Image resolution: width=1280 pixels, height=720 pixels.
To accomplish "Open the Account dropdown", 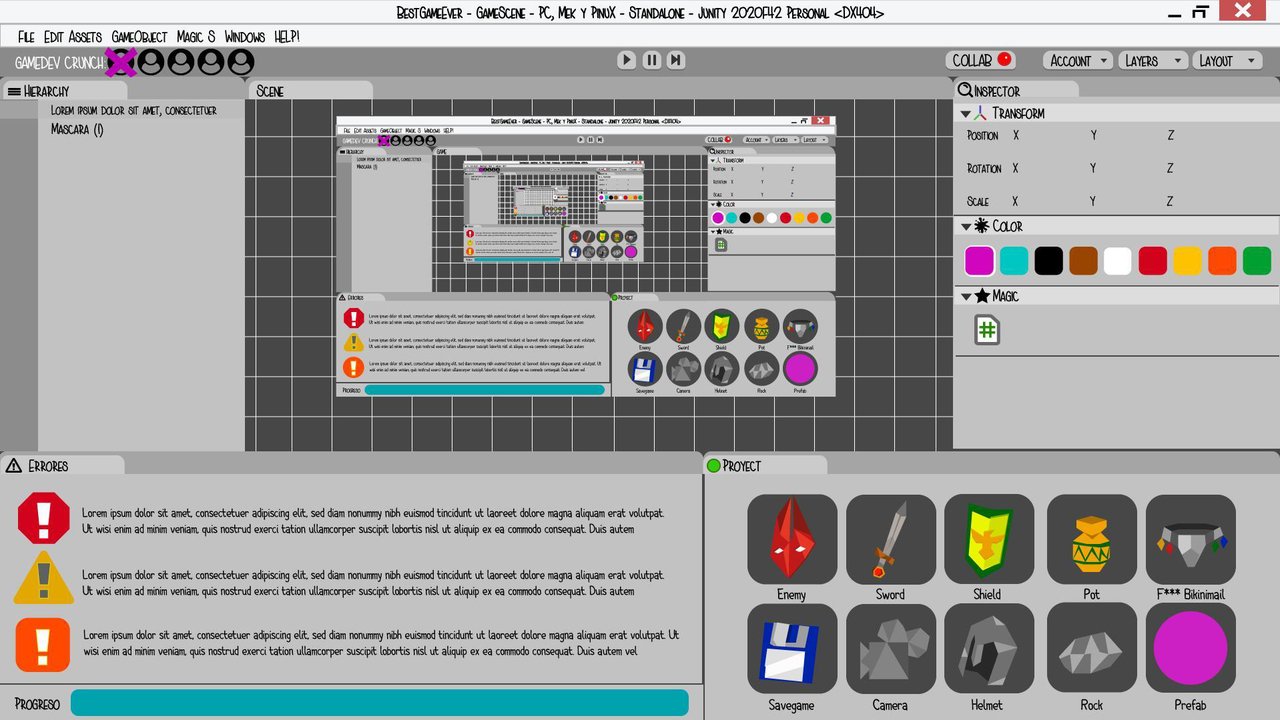I will (1079, 61).
